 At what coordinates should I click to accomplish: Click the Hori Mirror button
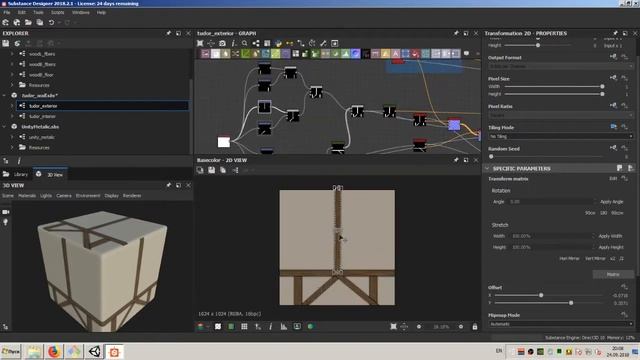point(569,258)
